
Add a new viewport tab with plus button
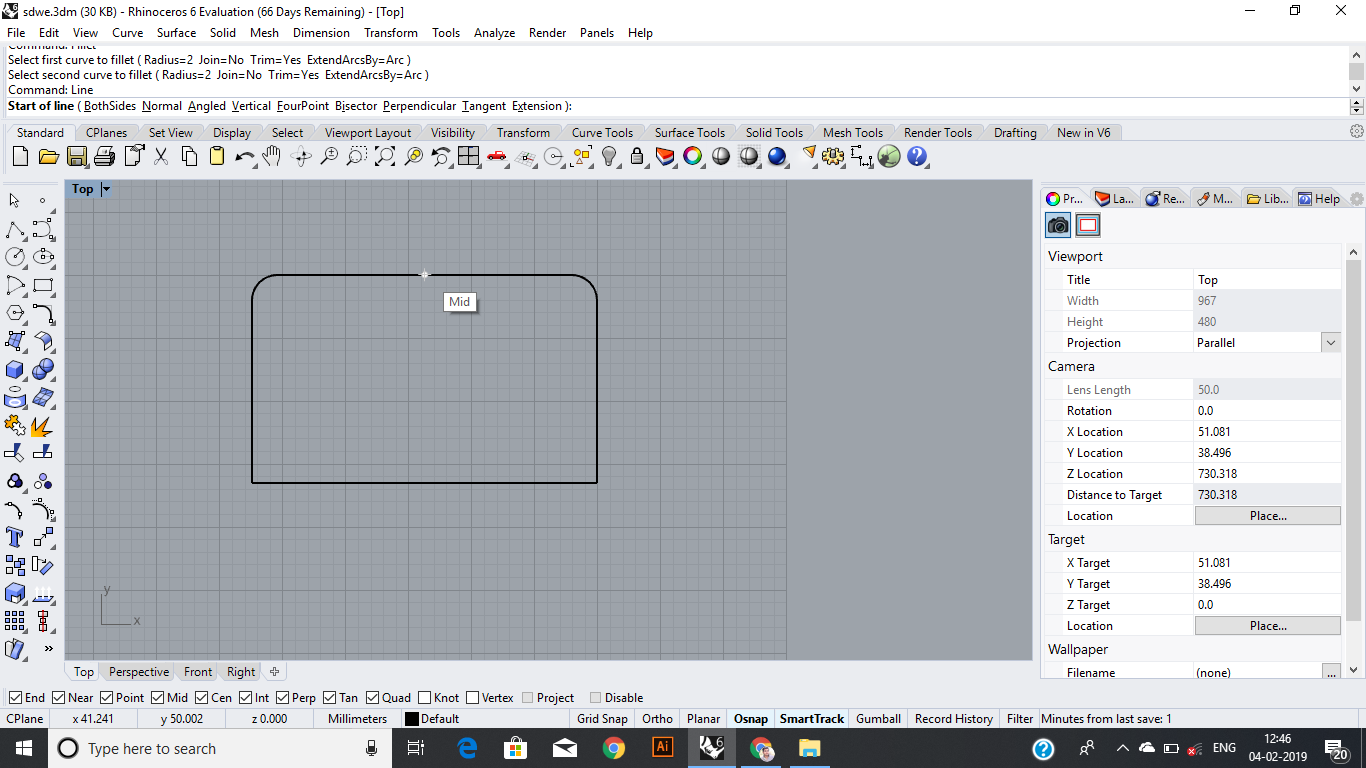274,672
